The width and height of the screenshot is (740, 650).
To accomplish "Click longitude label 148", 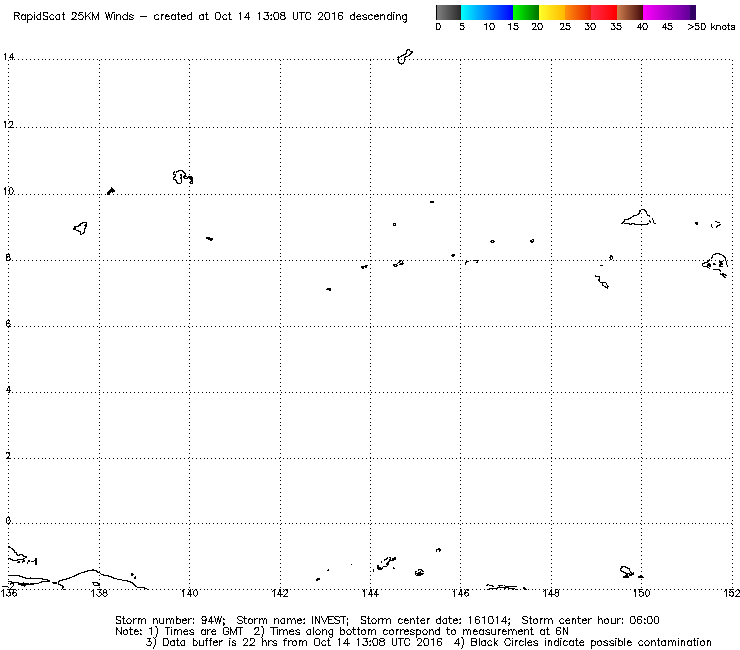I will (x=551, y=593).
